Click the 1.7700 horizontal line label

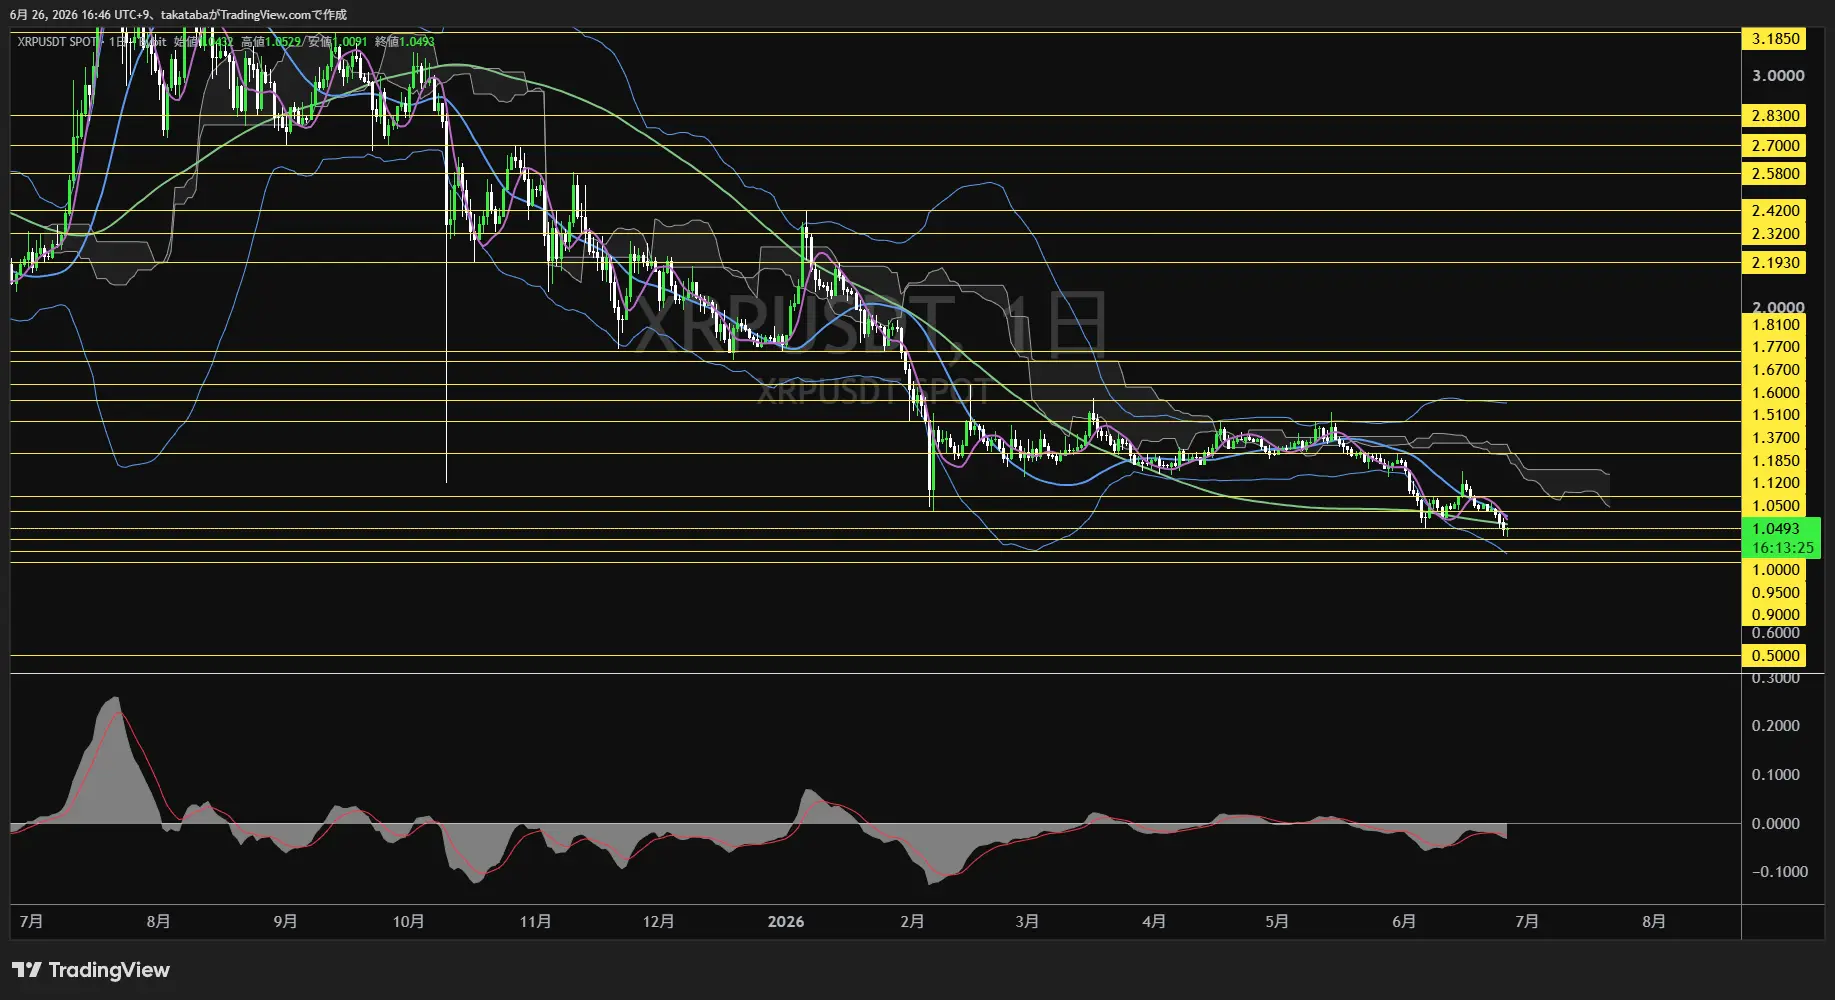pyautogui.click(x=1776, y=347)
